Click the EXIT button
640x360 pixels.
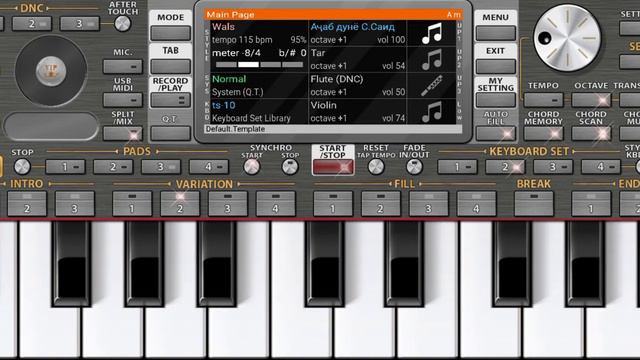coord(496,67)
